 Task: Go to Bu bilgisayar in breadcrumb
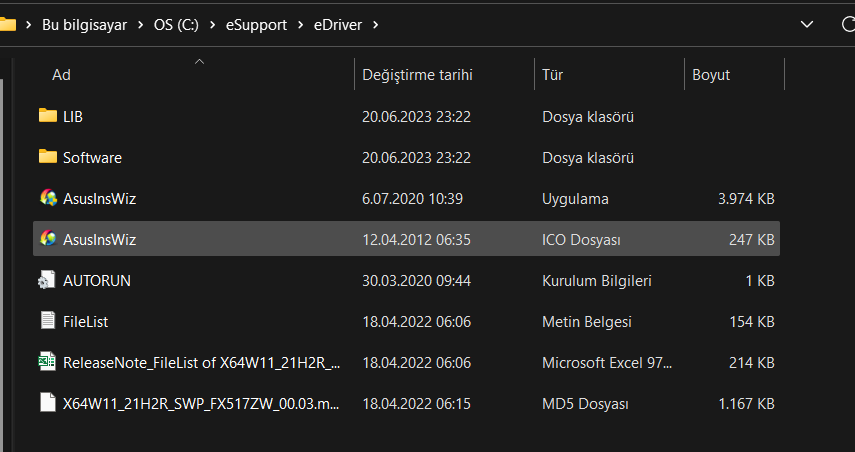coord(85,25)
